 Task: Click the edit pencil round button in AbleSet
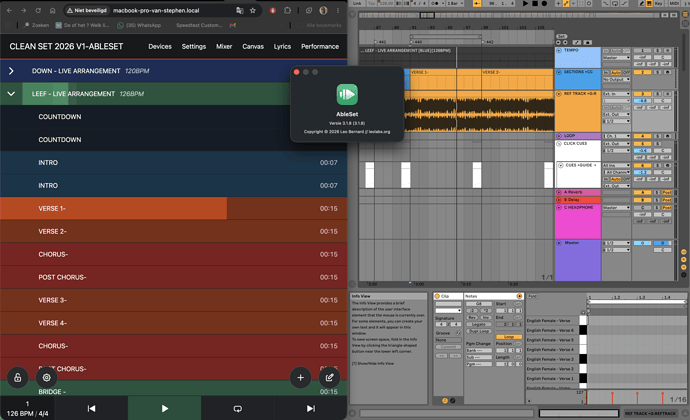329,377
